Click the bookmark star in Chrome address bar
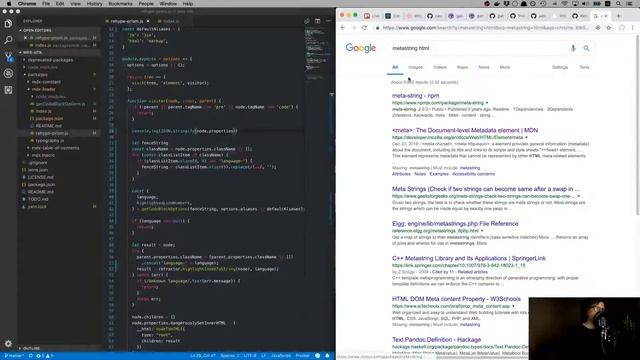Screen dimensions: 640x360 coord(609,28)
